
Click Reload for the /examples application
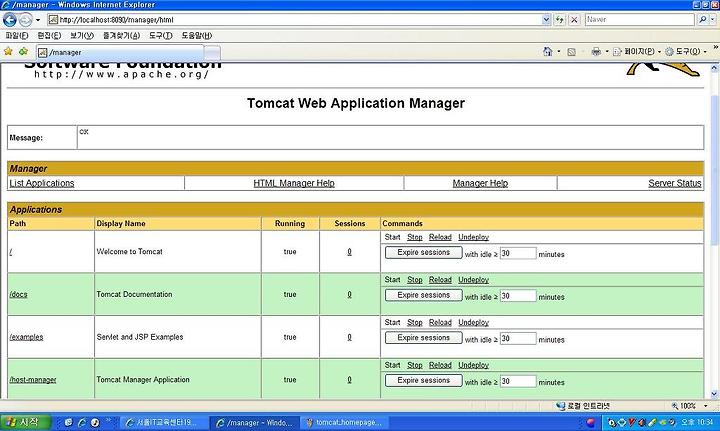pos(440,322)
